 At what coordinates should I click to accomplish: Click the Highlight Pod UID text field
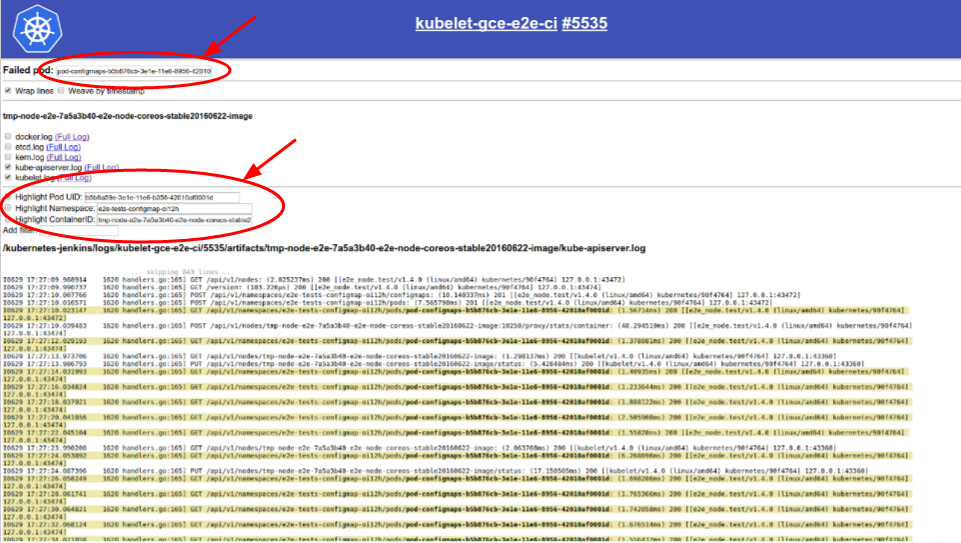(x=162, y=197)
